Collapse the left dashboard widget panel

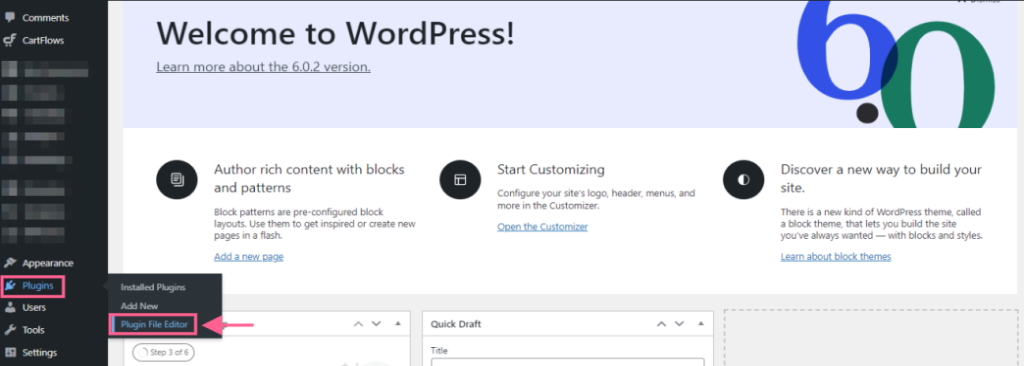(x=397, y=324)
